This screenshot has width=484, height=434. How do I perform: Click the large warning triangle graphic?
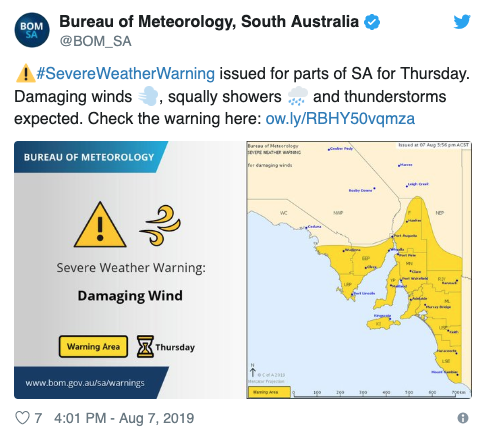100,225
